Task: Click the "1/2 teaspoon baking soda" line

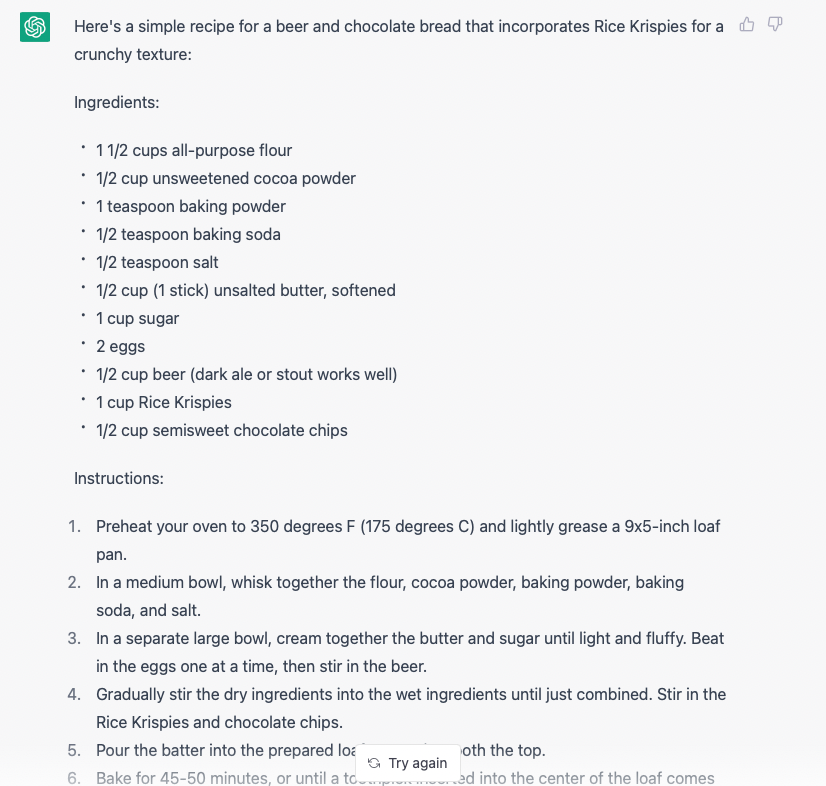Action: [188, 234]
